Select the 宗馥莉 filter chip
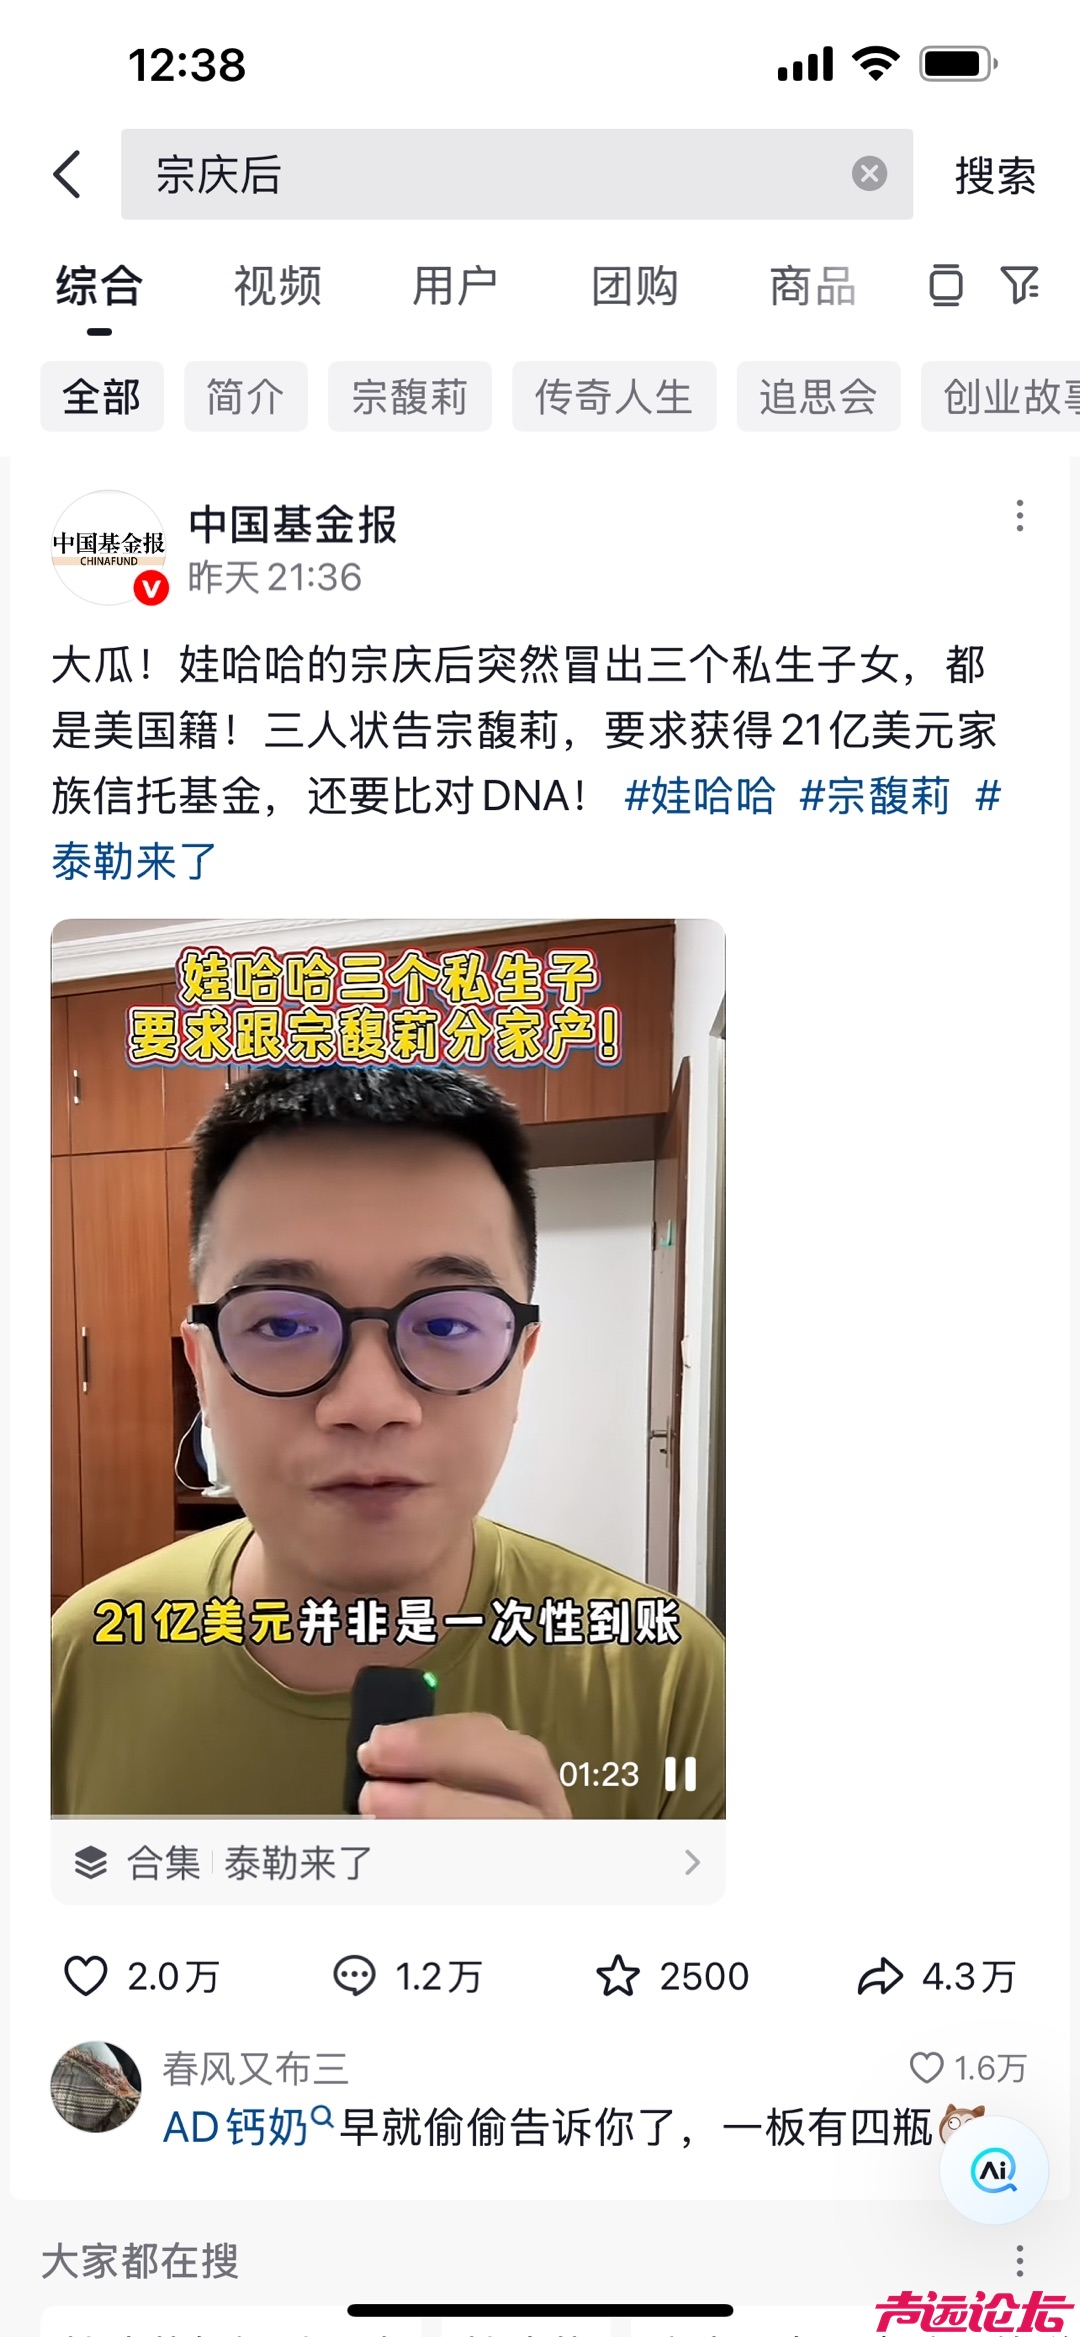Viewport: 1080px width, 2337px height. pos(410,397)
